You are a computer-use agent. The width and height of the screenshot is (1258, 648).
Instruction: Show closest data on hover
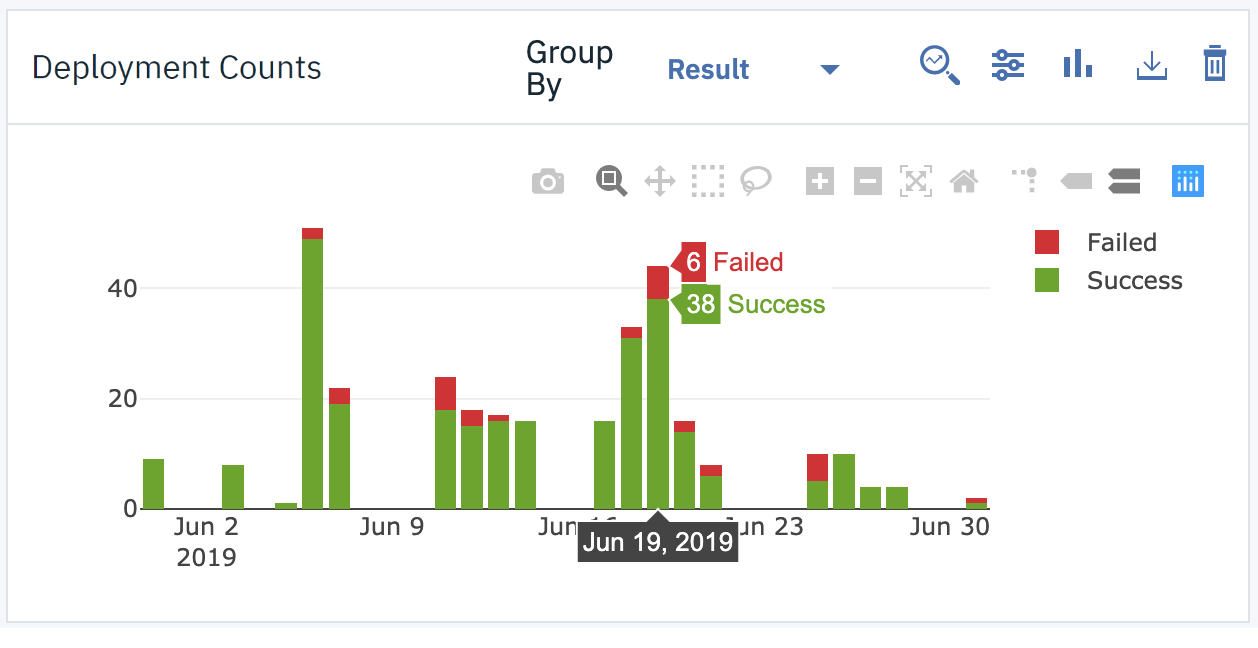(x=1076, y=181)
